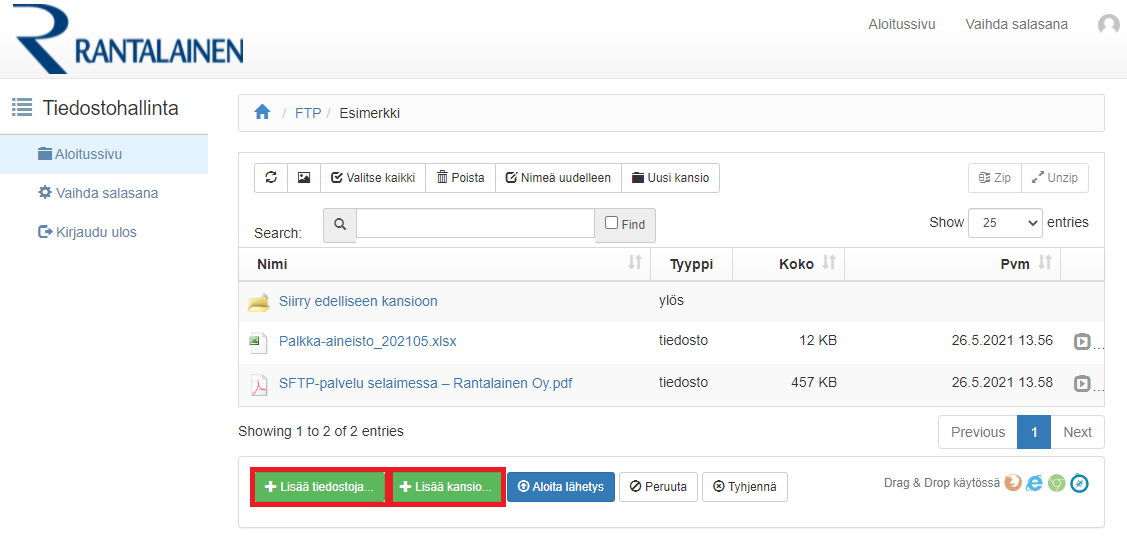
Task: Enable the Find checkbox
Action: coord(611,224)
